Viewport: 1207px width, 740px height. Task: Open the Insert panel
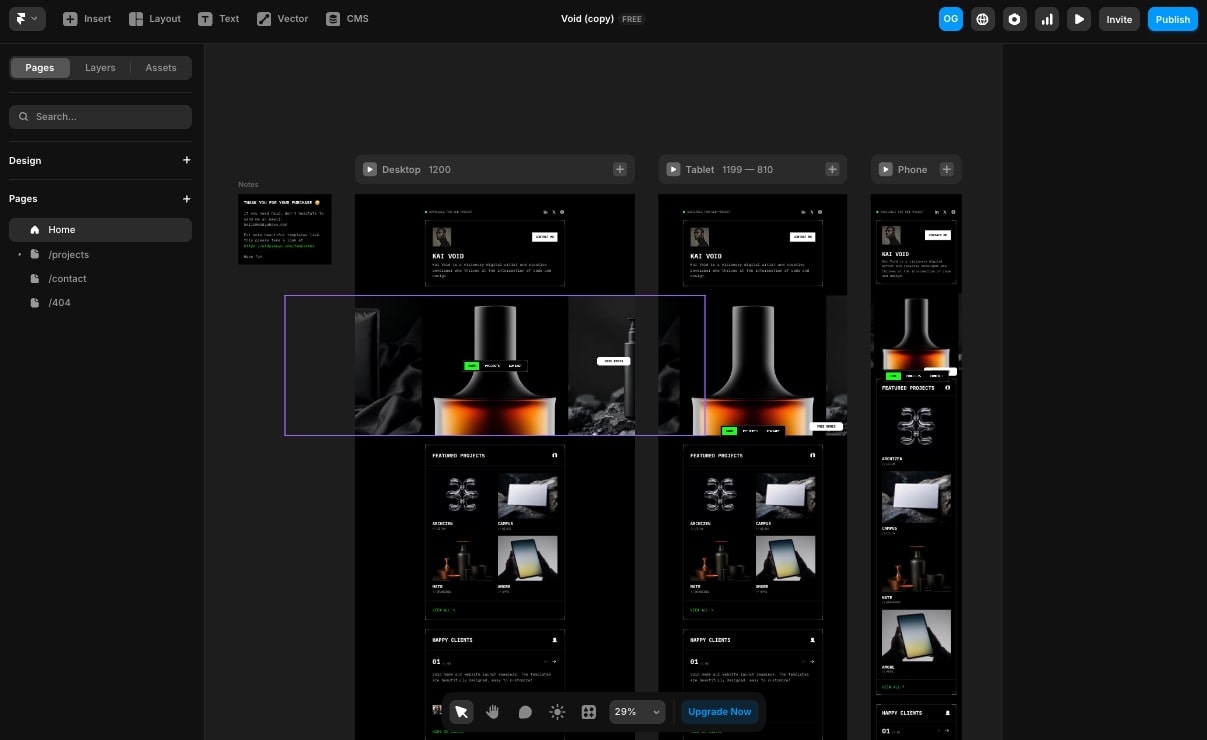point(86,18)
